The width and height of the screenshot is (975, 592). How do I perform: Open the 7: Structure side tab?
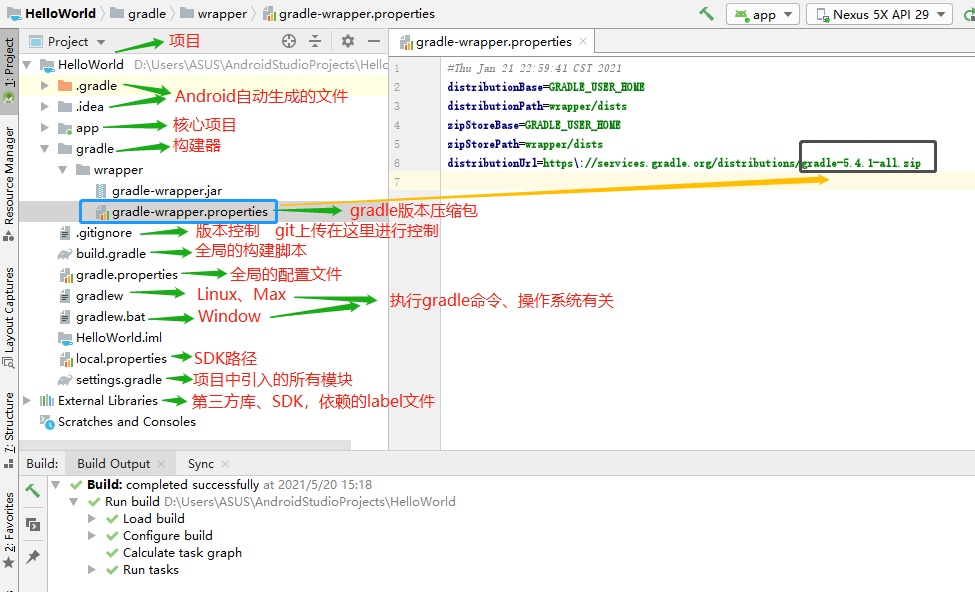coord(9,430)
